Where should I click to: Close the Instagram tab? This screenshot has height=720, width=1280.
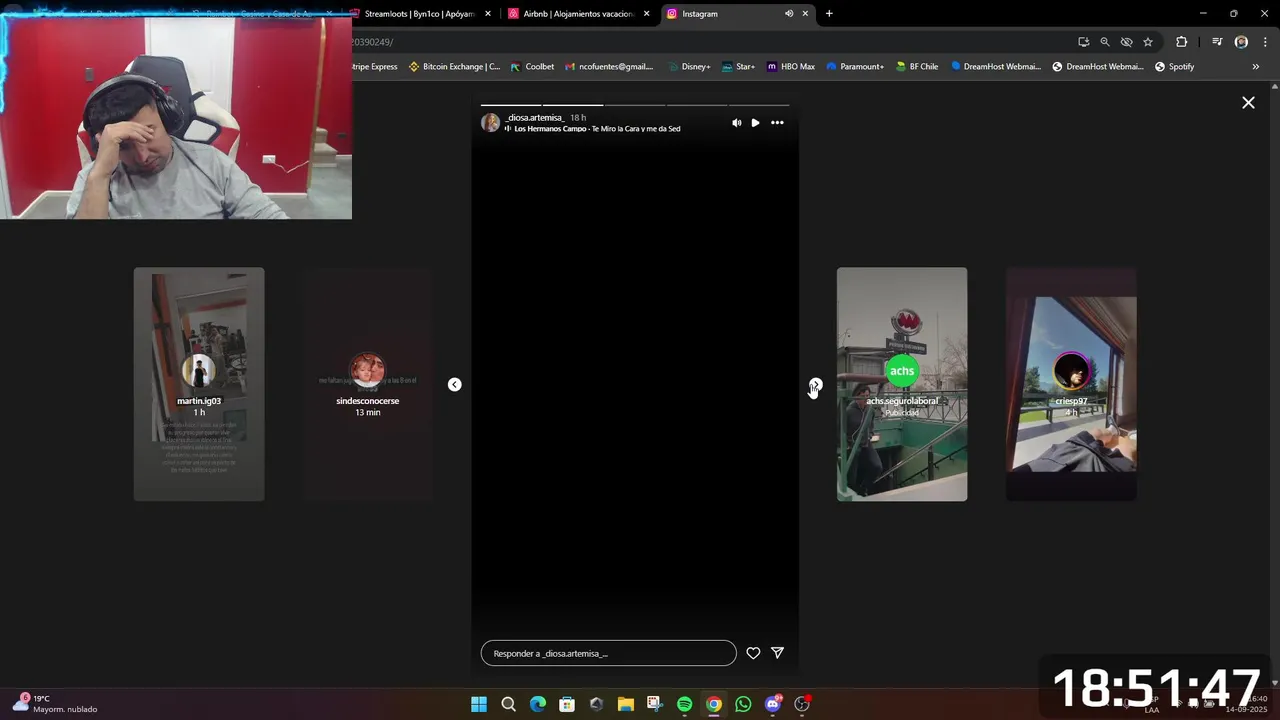tap(805, 14)
